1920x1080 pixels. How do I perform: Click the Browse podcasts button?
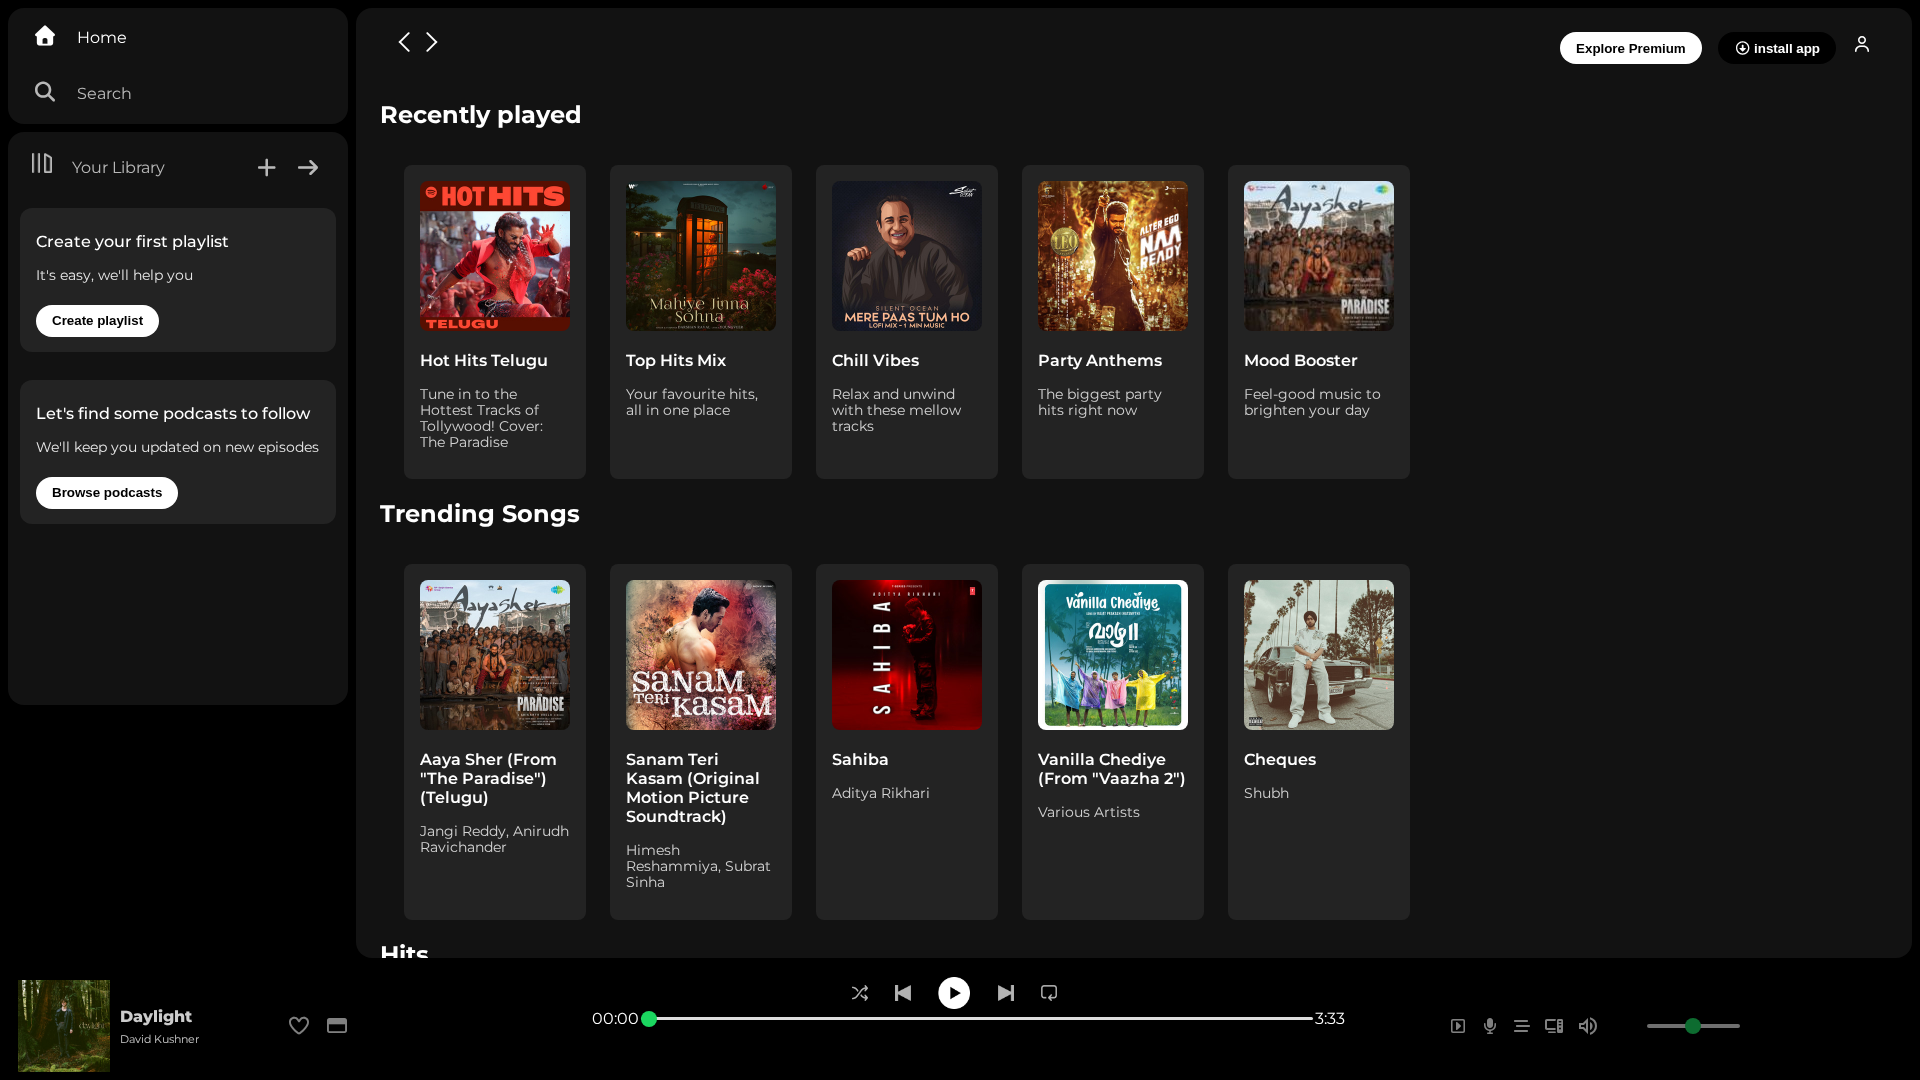click(x=107, y=493)
